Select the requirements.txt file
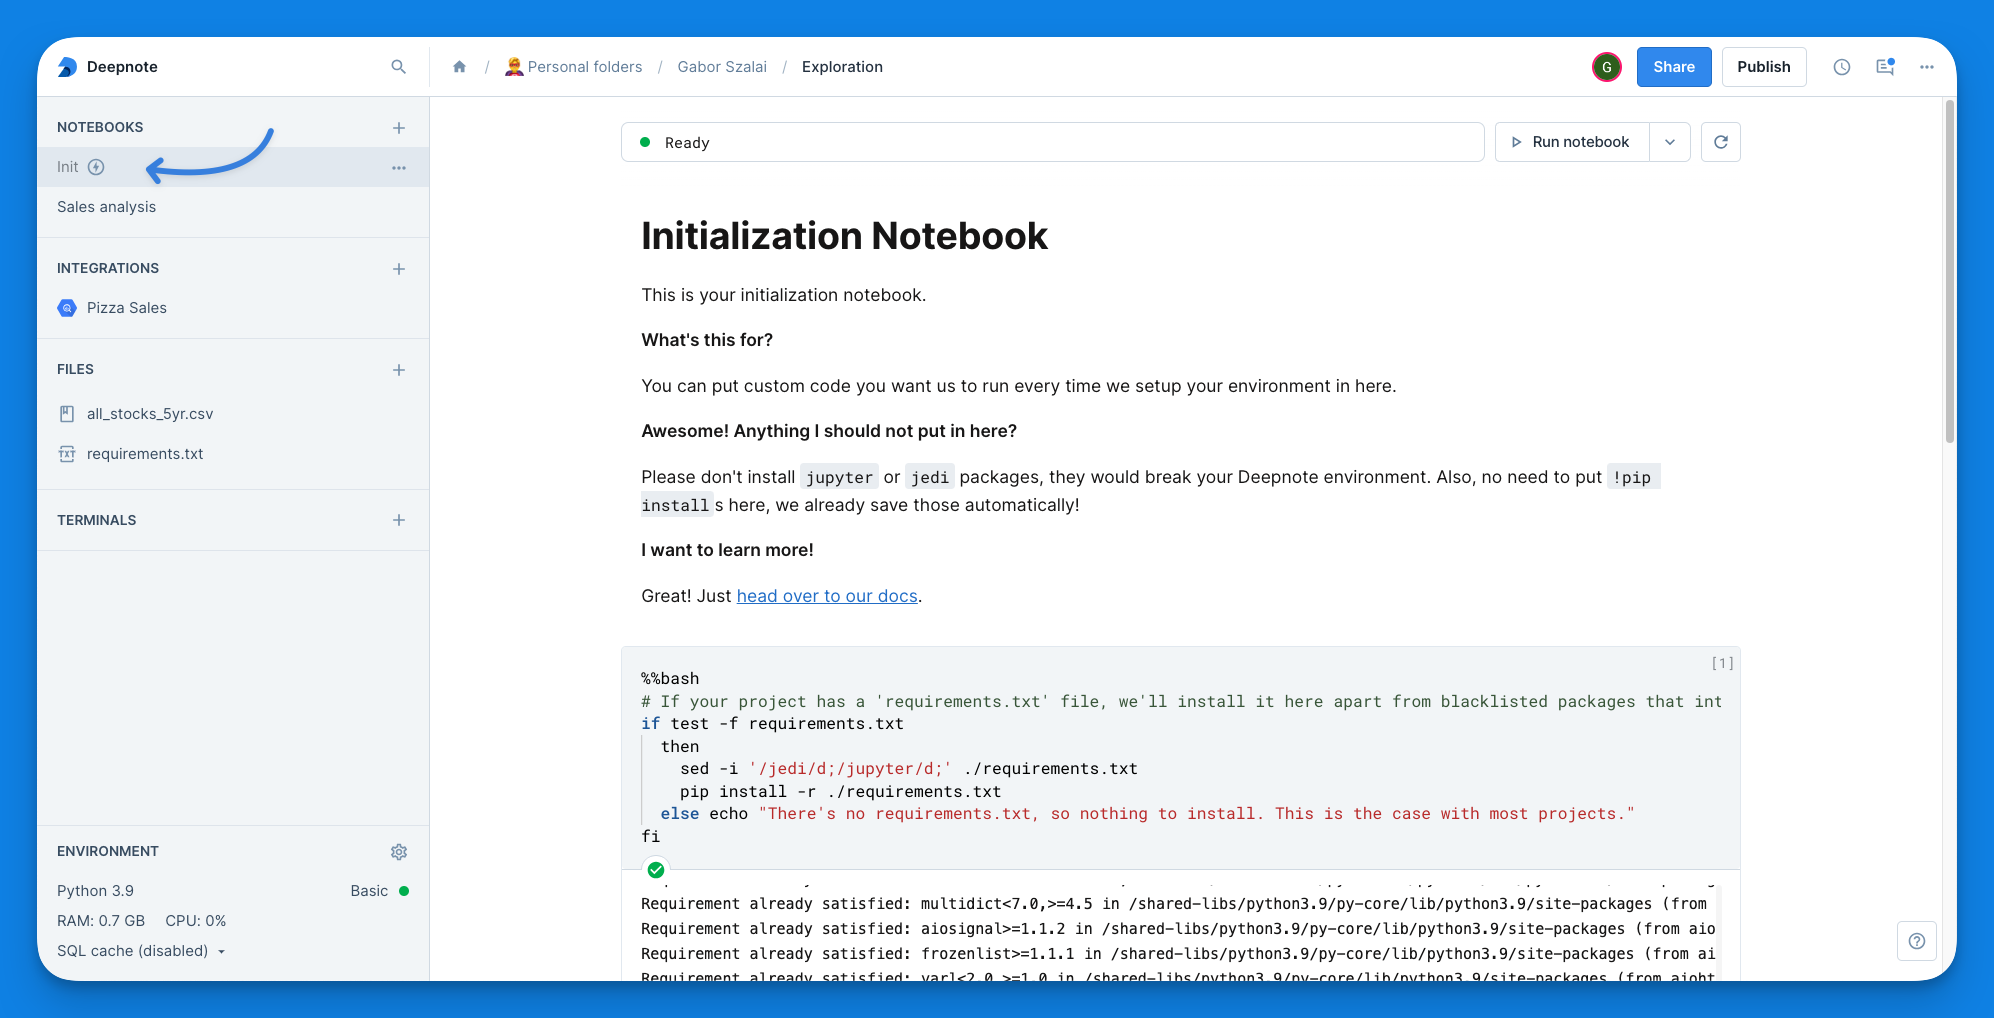1994x1018 pixels. 145,453
